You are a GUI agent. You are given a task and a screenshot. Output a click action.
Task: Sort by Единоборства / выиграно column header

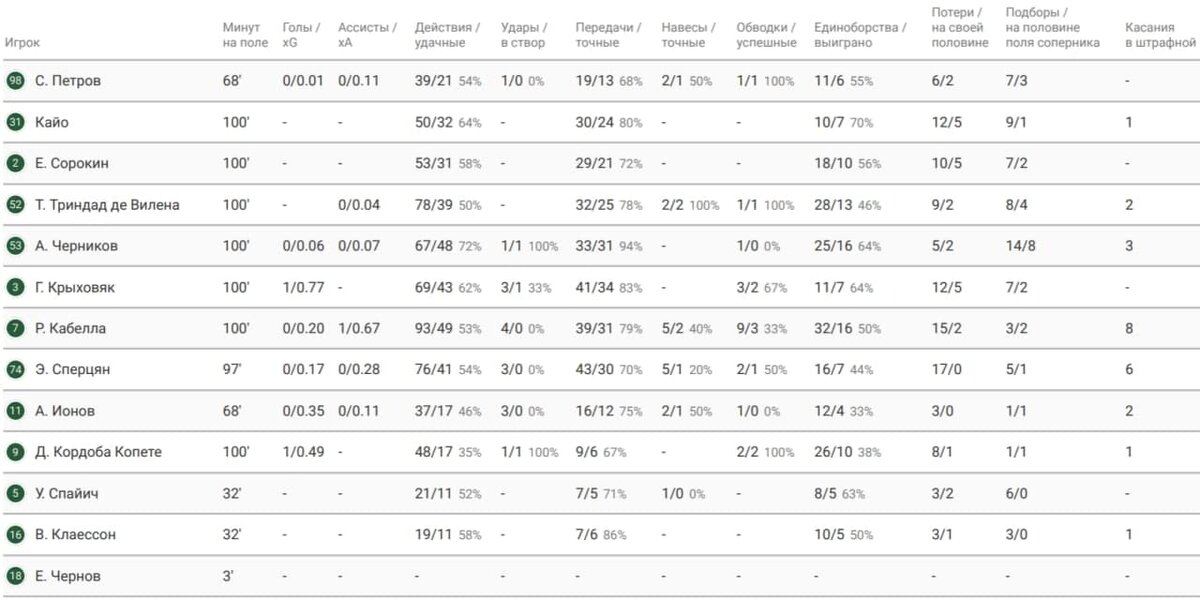pyautogui.click(x=861, y=35)
